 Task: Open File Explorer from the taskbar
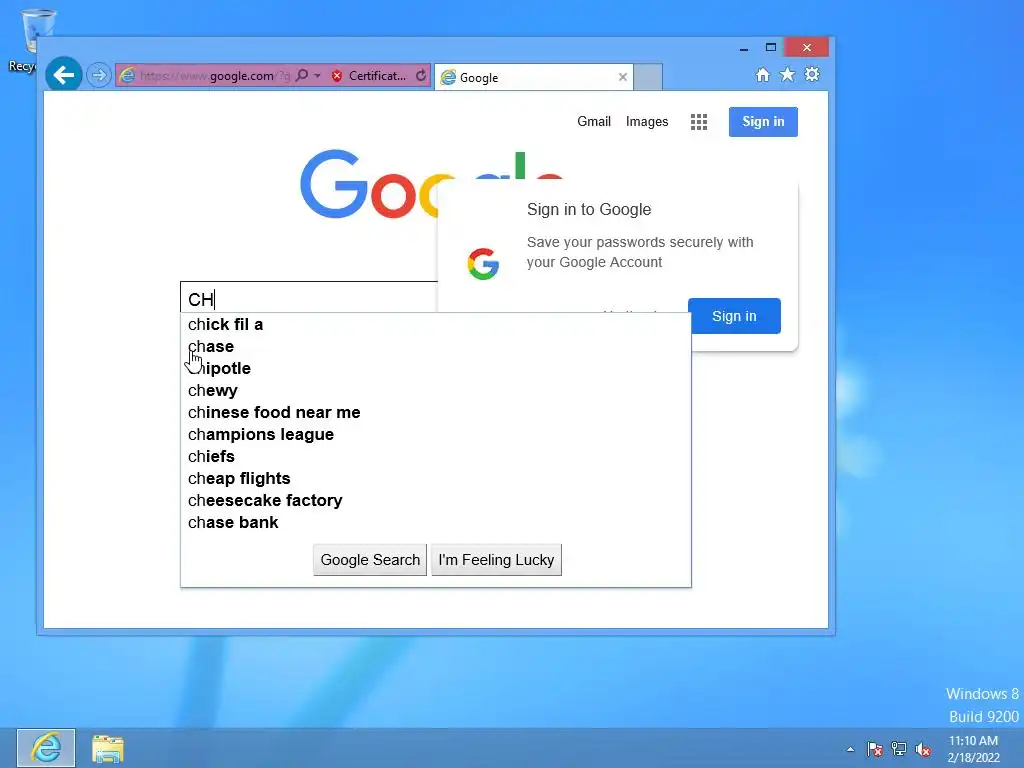108,748
